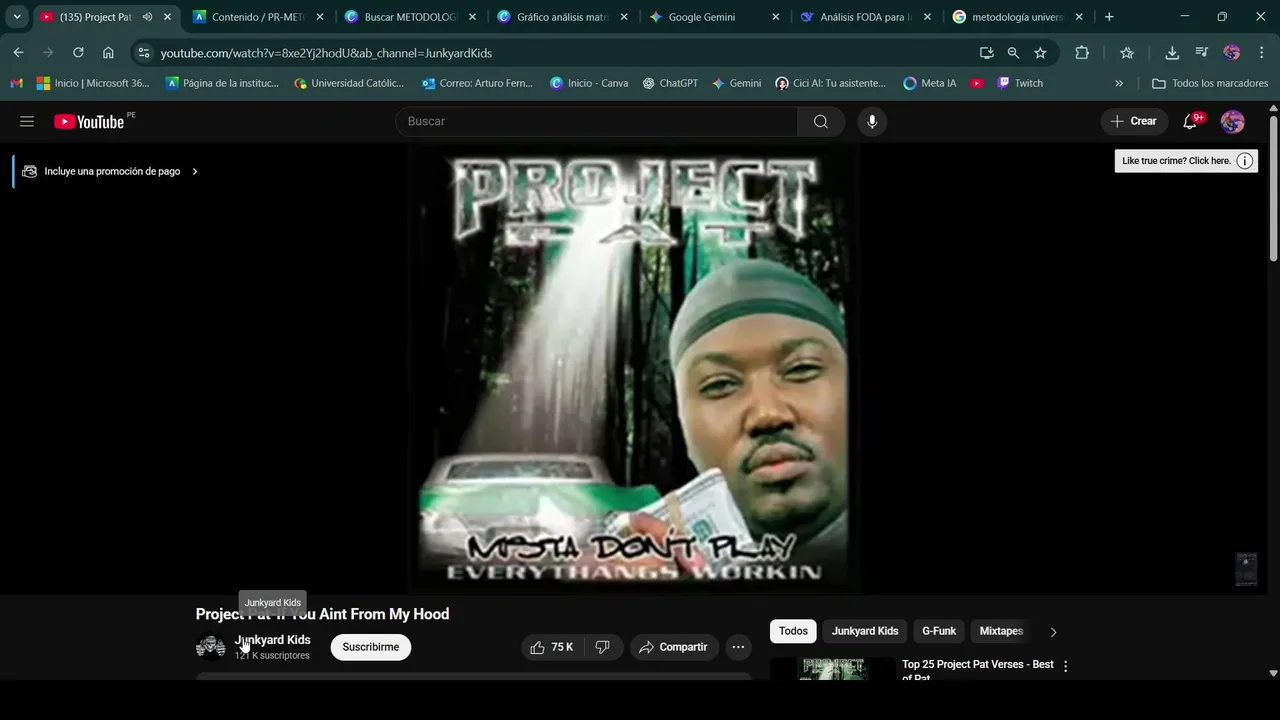The width and height of the screenshot is (1280, 720).
Task: Show next filter chips arrow
Action: tap(1053, 632)
